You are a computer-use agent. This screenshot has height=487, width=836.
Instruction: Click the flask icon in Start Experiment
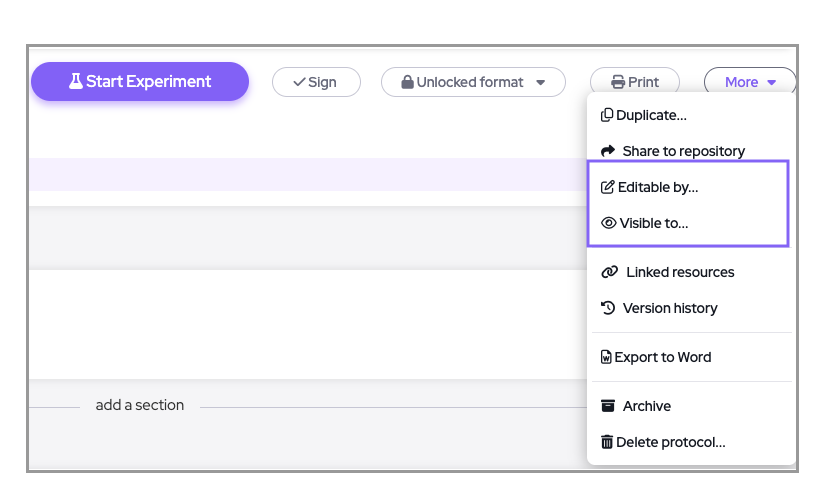coord(75,82)
